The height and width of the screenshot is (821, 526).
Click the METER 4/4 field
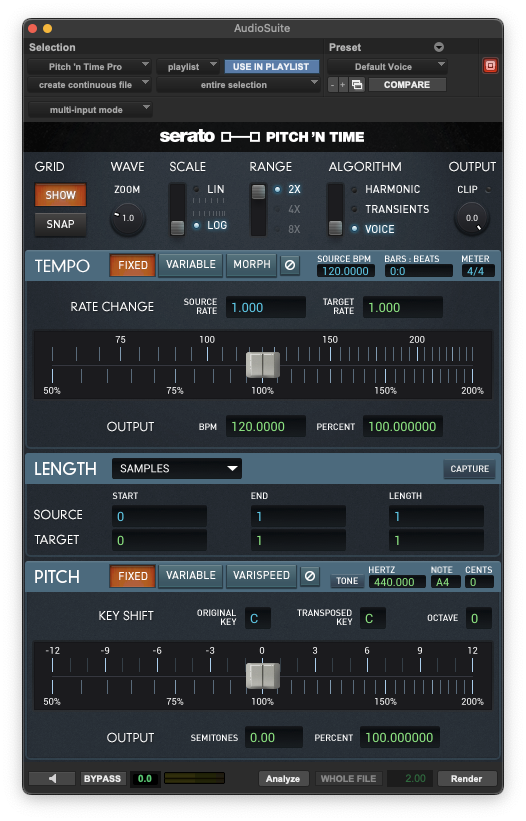[x=478, y=271]
